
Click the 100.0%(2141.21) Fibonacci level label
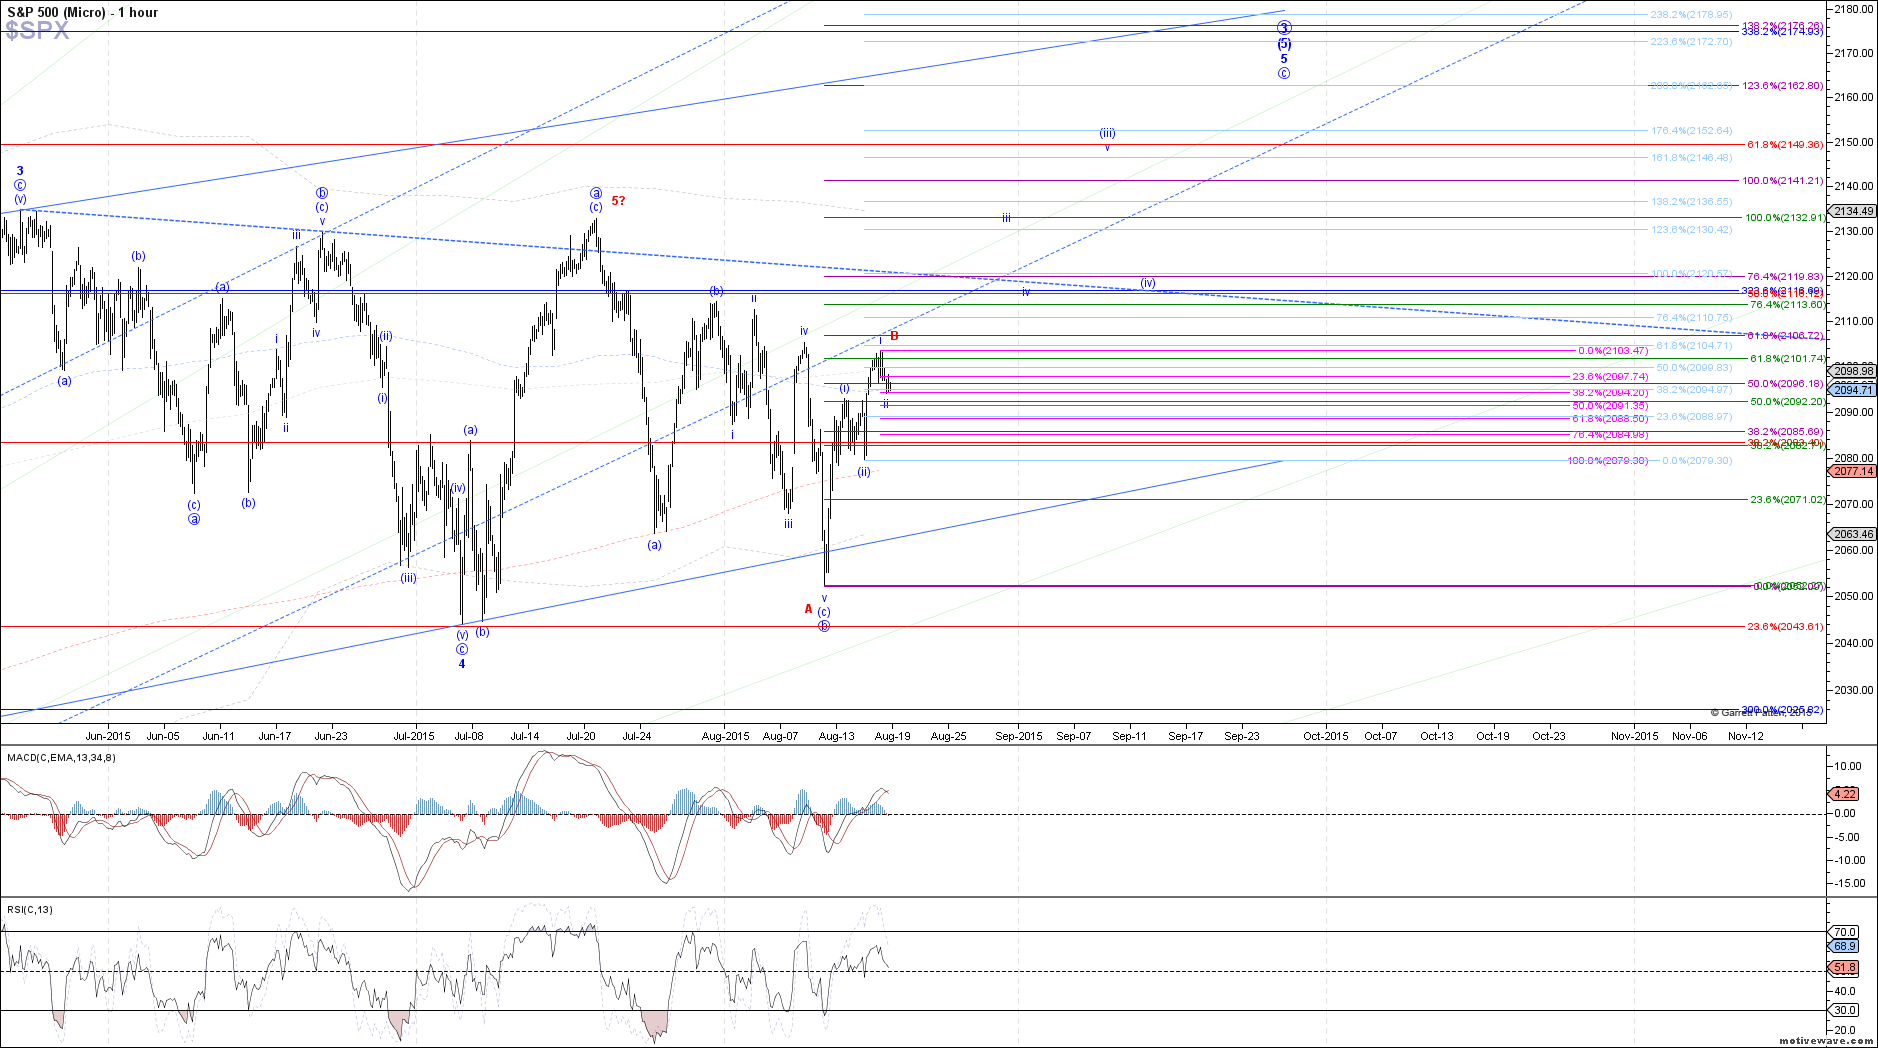coord(1782,181)
